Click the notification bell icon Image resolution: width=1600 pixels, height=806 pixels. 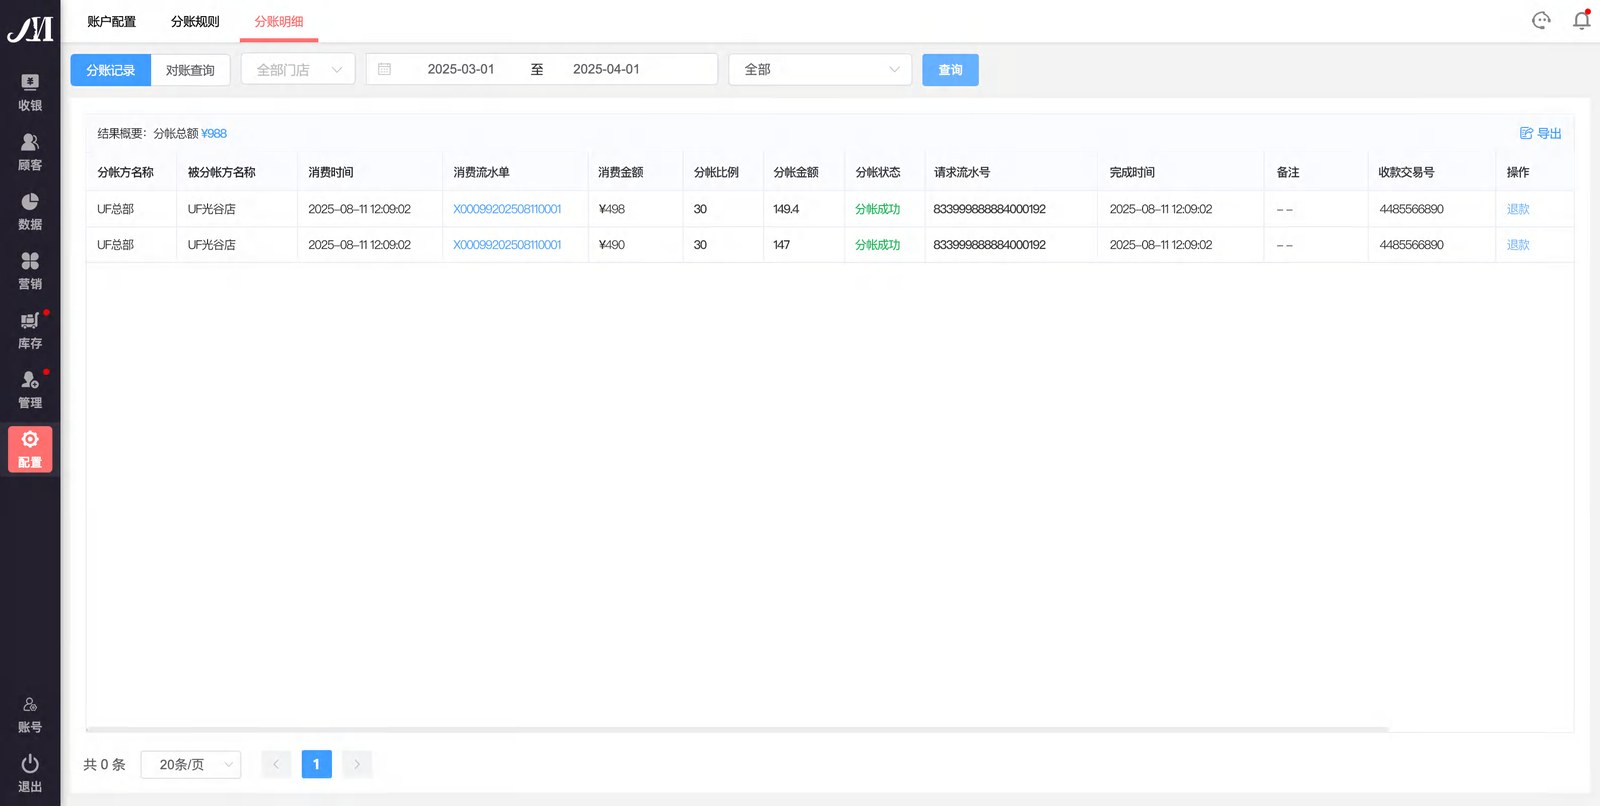tap(1582, 20)
